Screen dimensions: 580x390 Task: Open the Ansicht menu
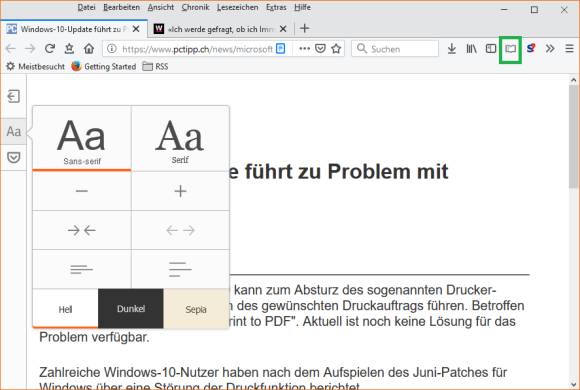(x=161, y=7)
